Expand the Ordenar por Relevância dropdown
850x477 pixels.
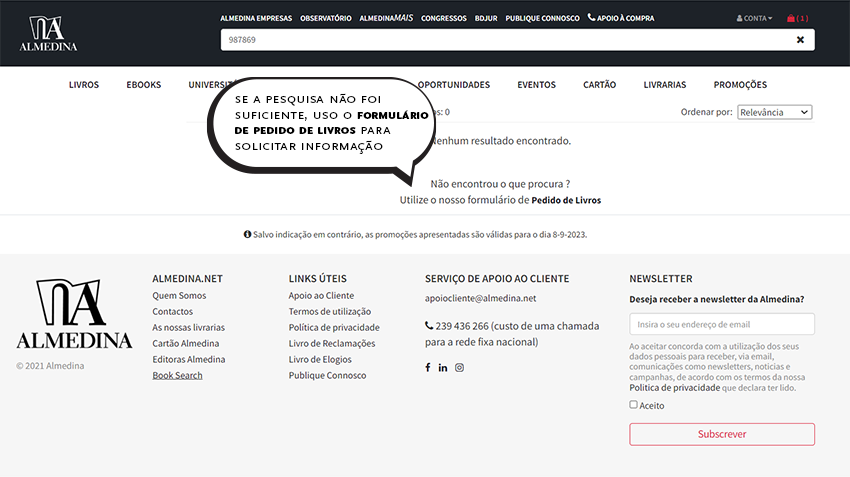(774, 112)
